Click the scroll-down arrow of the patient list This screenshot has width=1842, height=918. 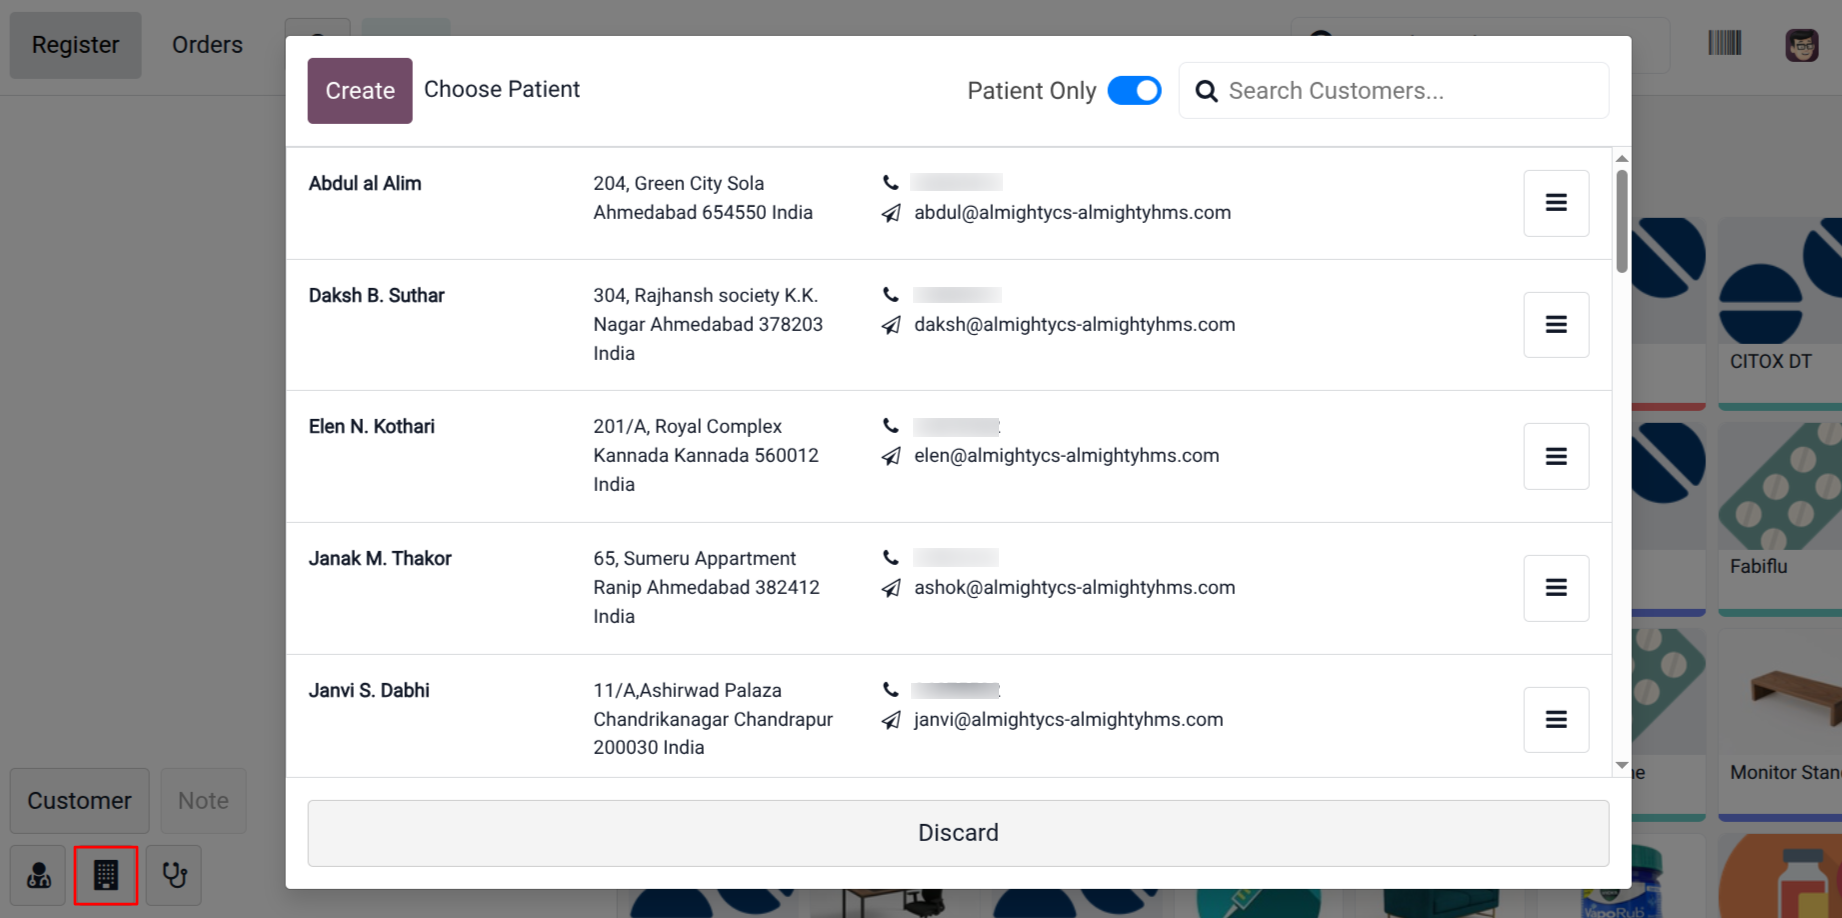(x=1621, y=766)
